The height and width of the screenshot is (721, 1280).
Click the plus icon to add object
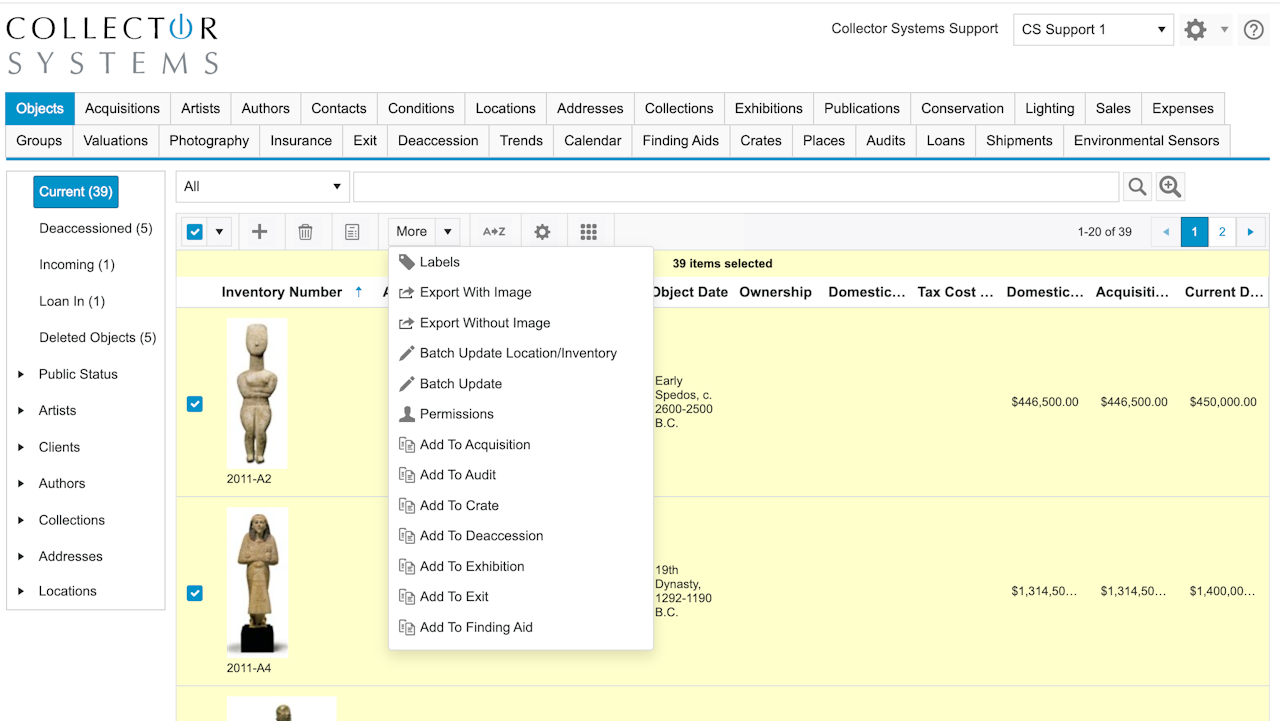pyautogui.click(x=259, y=232)
